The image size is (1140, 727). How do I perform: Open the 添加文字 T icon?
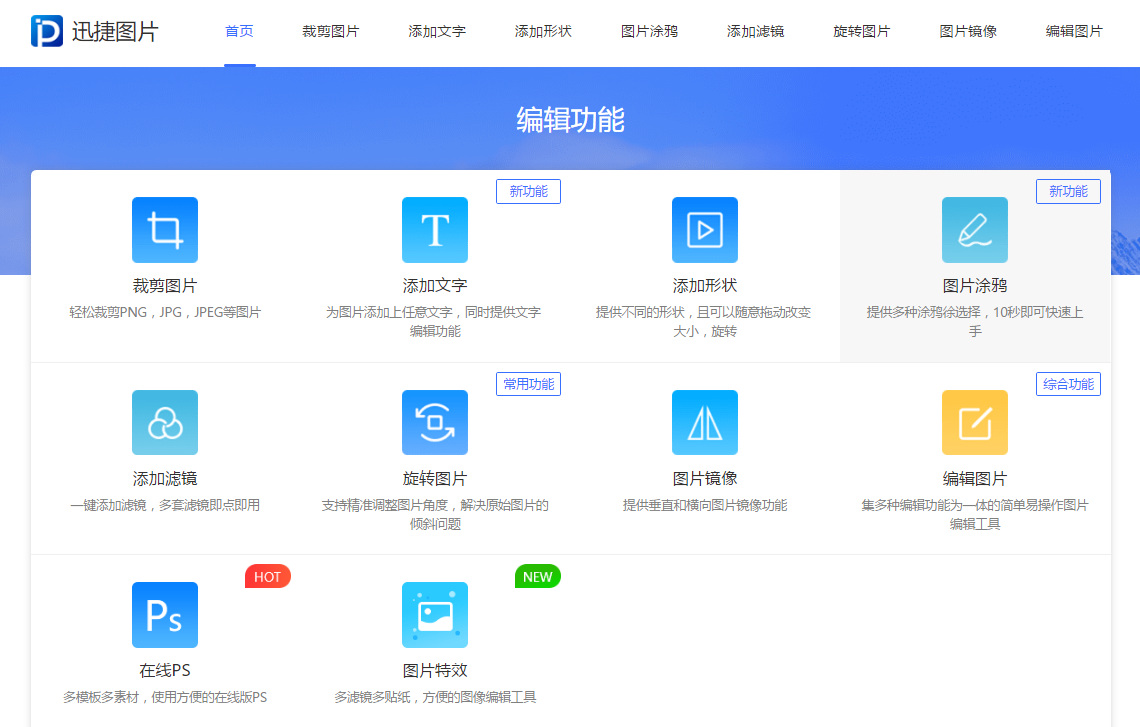click(x=435, y=230)
